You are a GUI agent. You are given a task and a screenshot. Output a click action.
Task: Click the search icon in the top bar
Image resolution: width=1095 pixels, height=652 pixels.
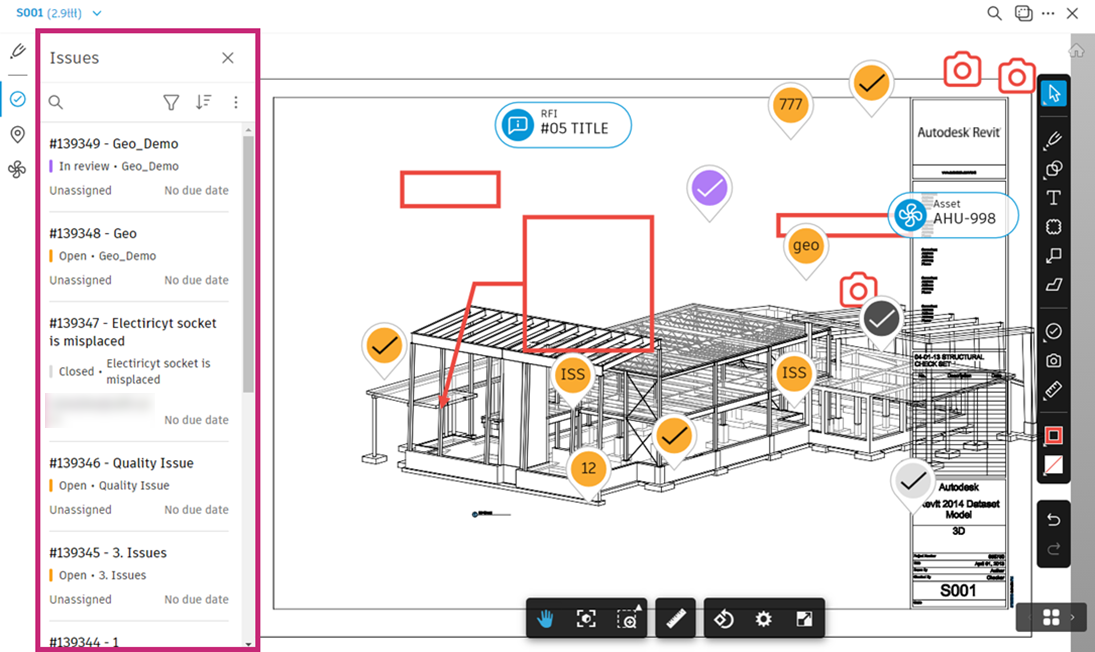pyautogui.click(x=994, y=13)
